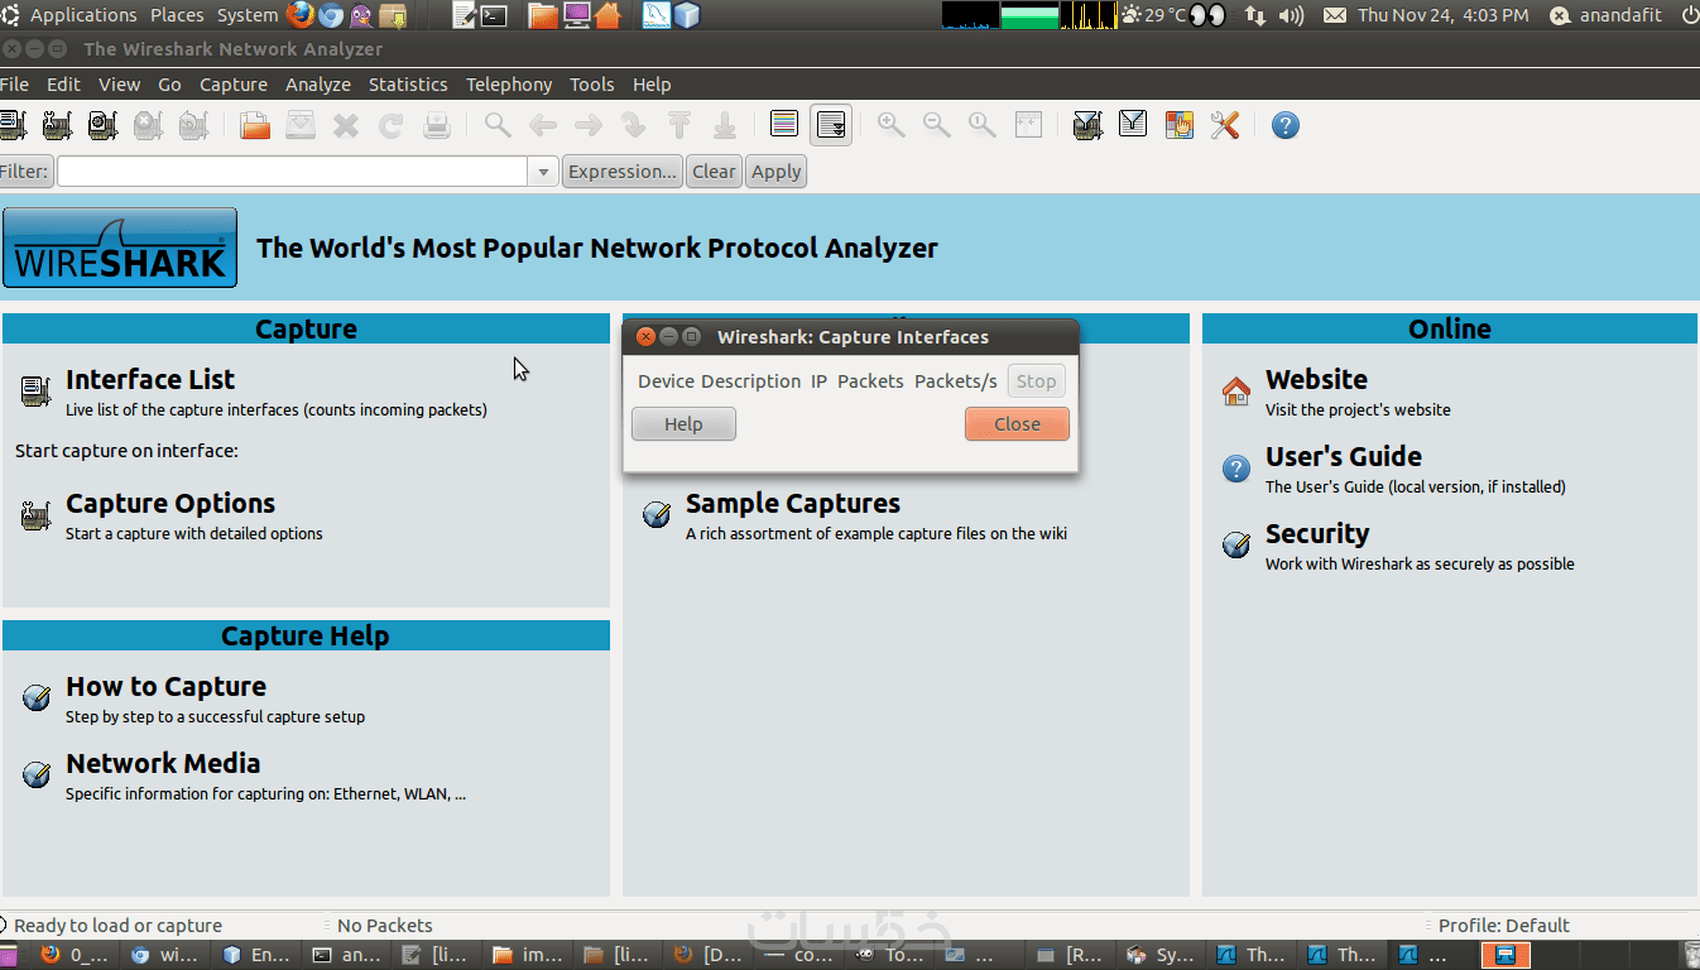The image size is (1700, 970).
Task: Click the restart capture toolbar icon
Action: [x=194, y=125]
